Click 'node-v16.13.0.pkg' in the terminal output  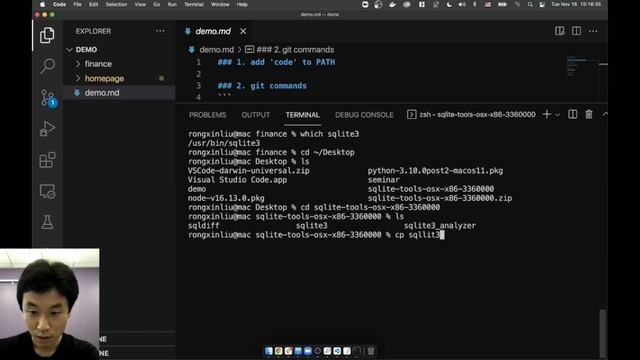(226, 198)
